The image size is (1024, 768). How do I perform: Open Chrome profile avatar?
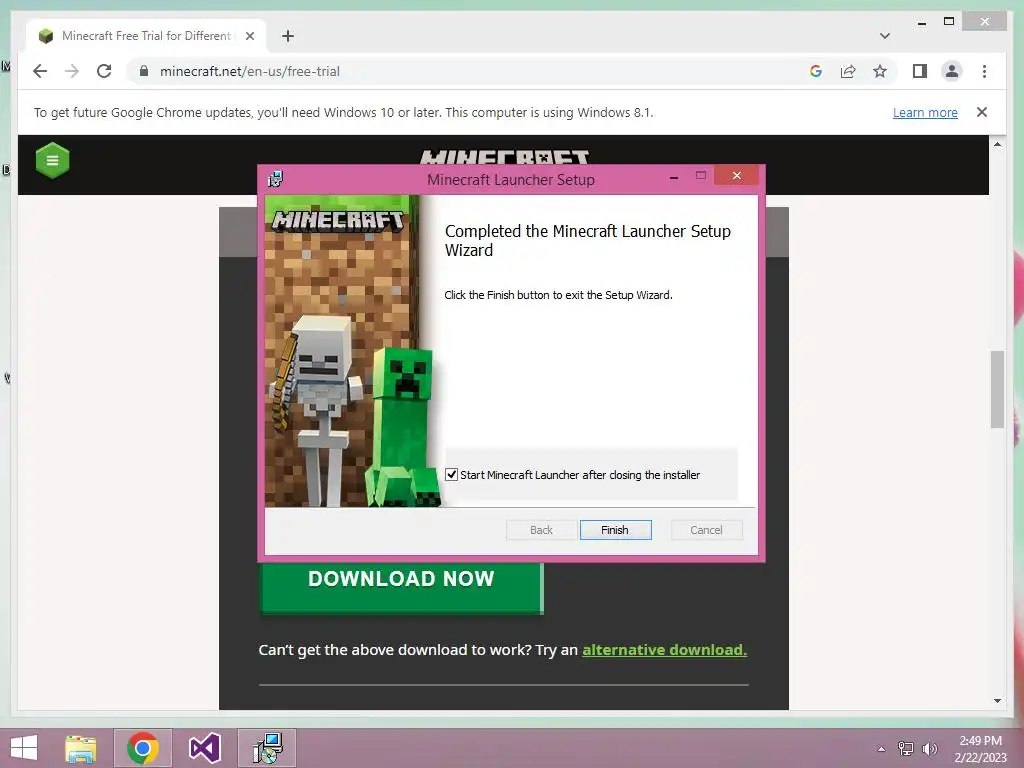point(952,71)
